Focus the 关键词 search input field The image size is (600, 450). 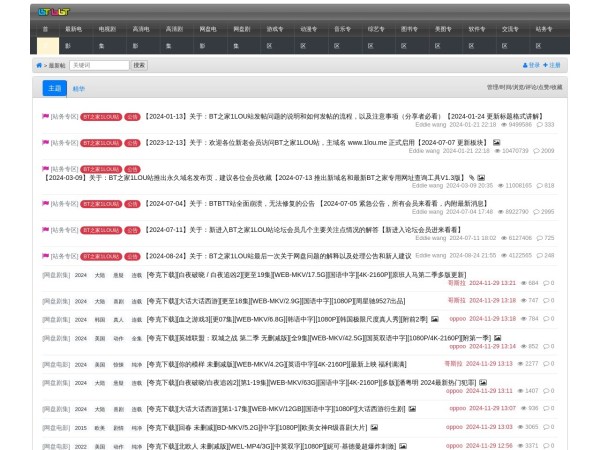[100, 65]
